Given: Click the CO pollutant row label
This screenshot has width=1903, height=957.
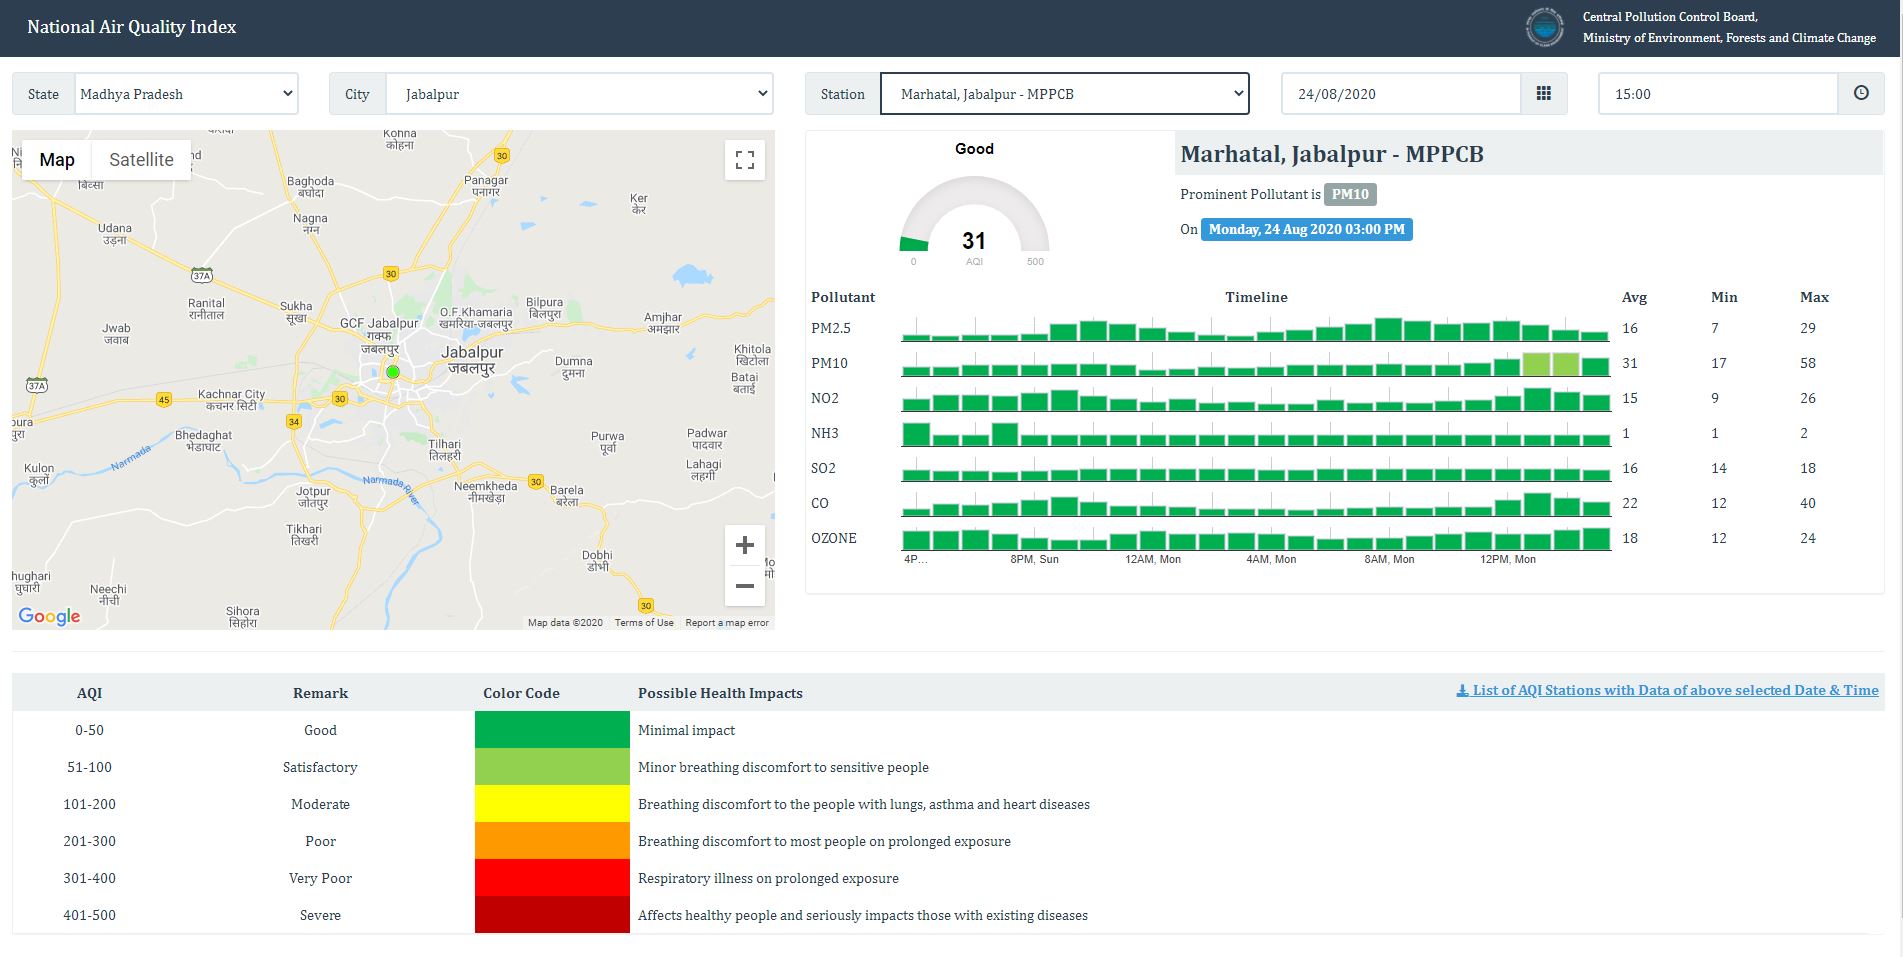Looking at the screenshot, I should (820, 503).
